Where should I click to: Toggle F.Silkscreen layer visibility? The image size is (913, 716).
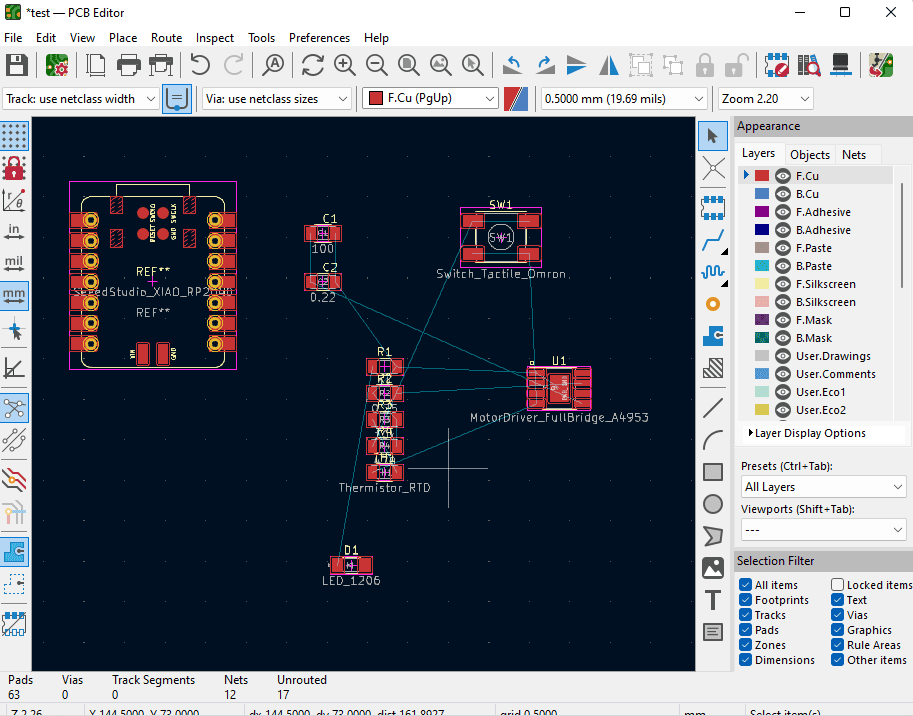pos(783,284)
